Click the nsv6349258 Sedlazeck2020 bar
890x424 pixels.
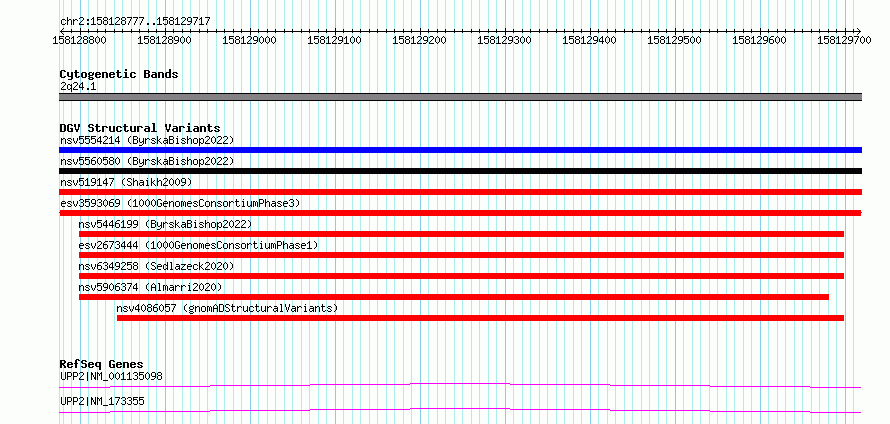(x=461, y=276)
